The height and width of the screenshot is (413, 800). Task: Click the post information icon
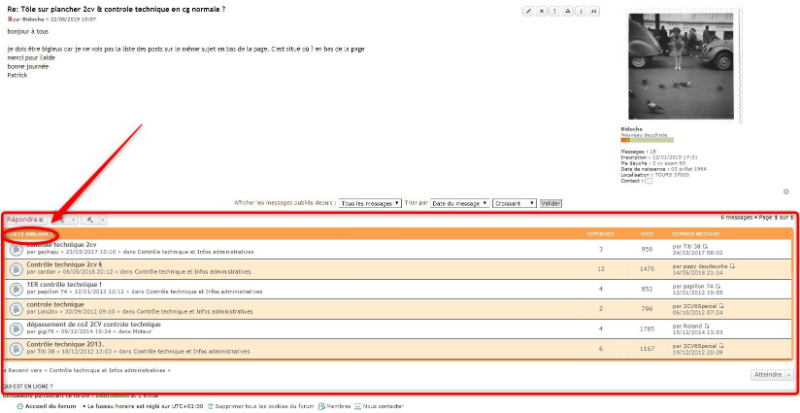click(581, 11)
